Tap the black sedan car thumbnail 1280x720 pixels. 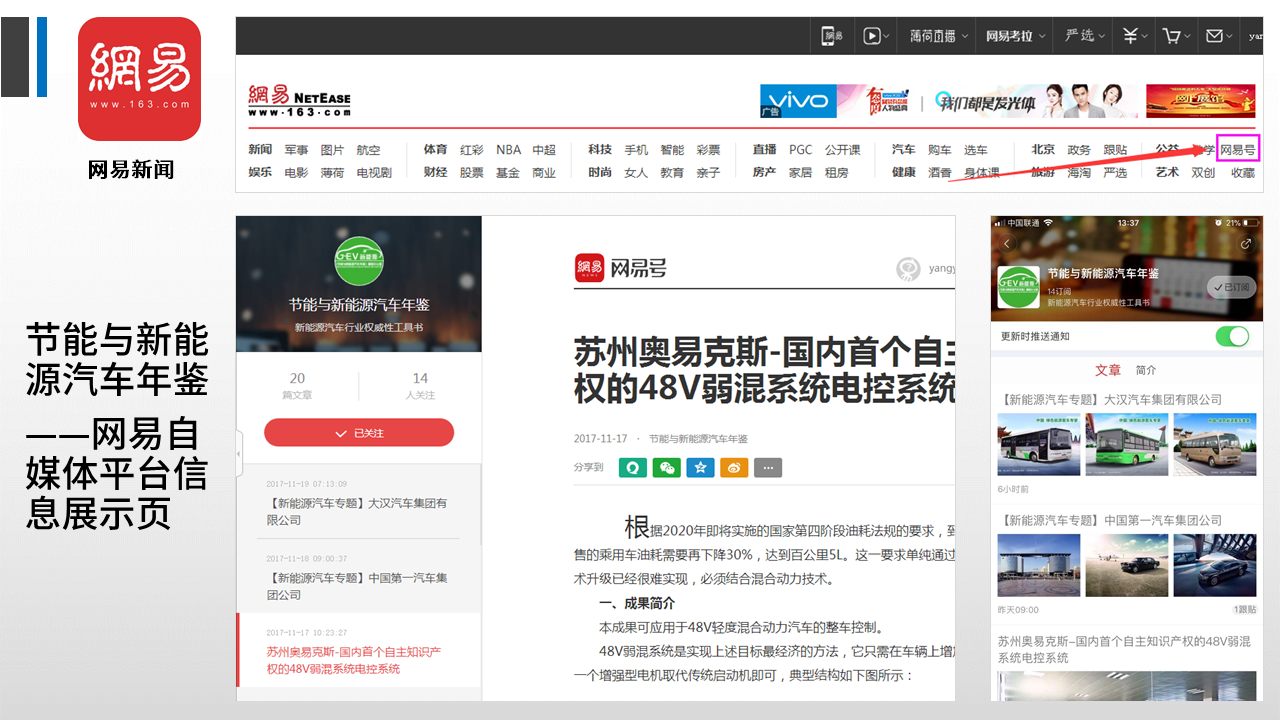point(1126,565)
